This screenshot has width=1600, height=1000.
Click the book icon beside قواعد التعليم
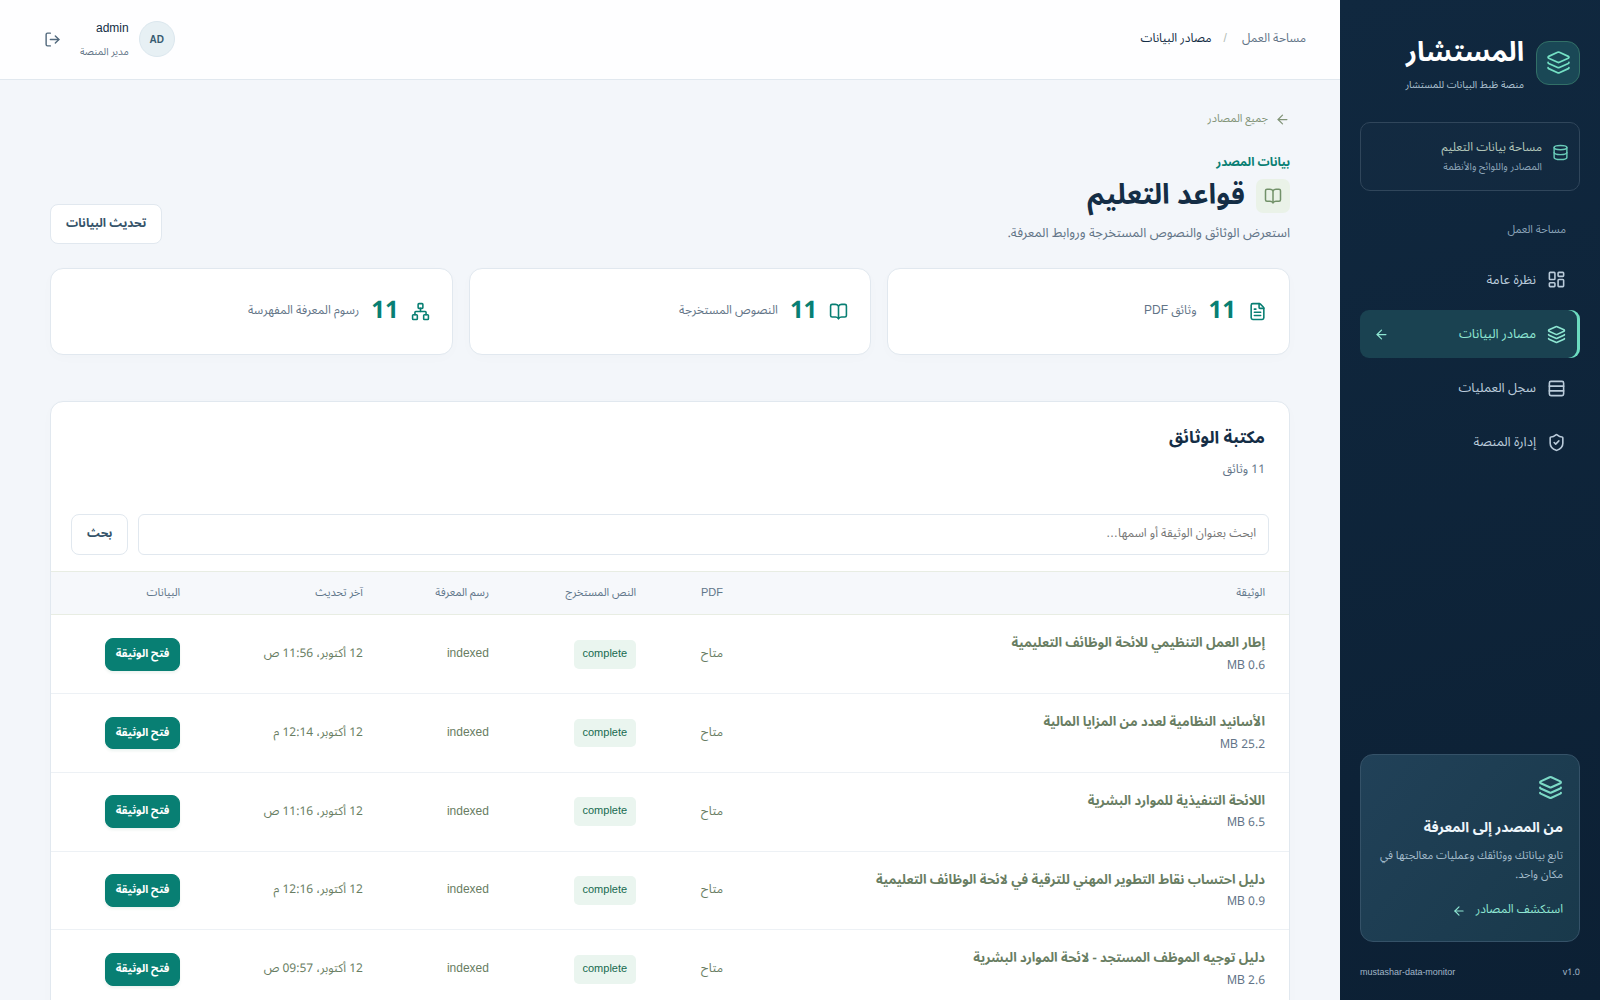(1273, 196)
